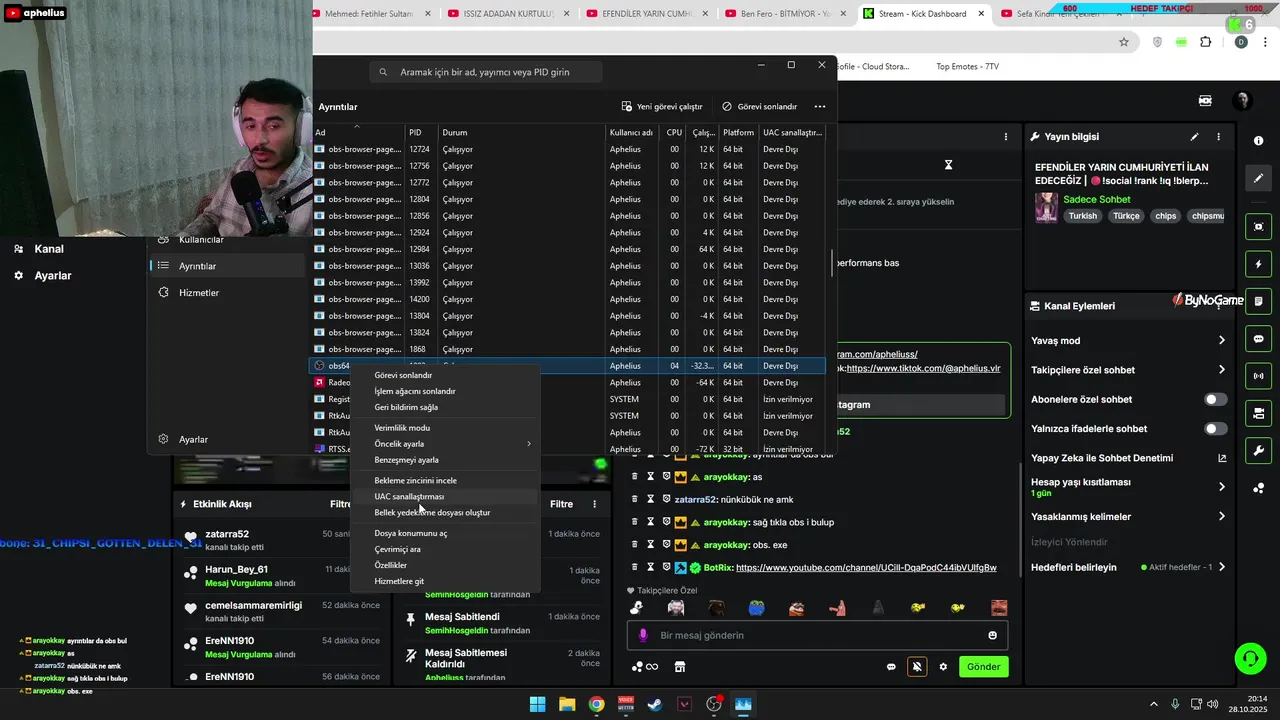Screen dimensions: 1280x720
Task: Open info icon in Kick right sidebar
Action: coord(1258,141)
